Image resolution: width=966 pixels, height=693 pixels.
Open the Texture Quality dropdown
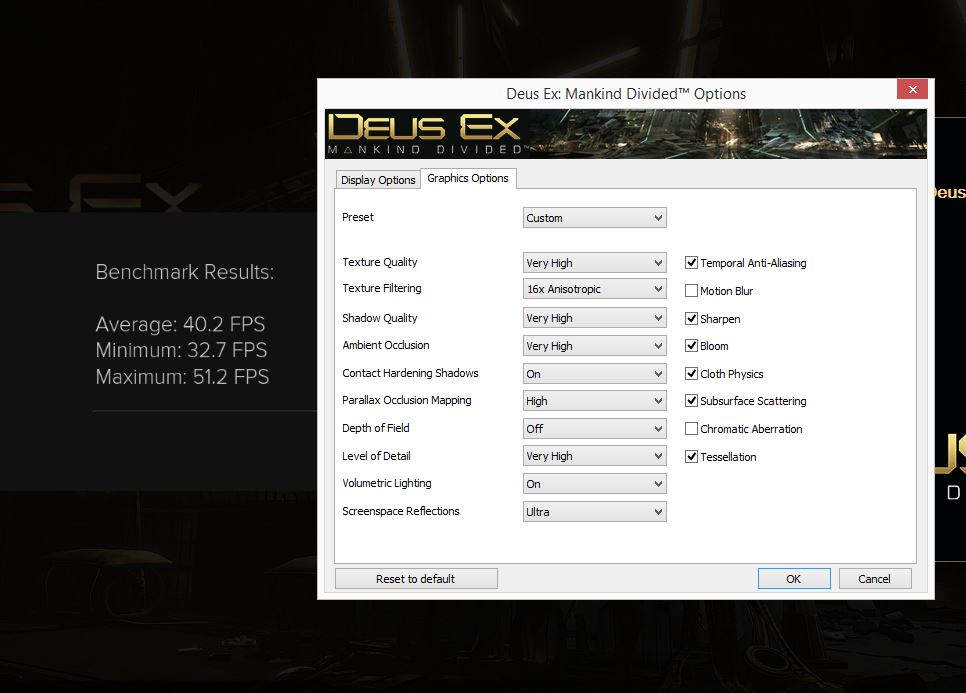click(595, 262)
